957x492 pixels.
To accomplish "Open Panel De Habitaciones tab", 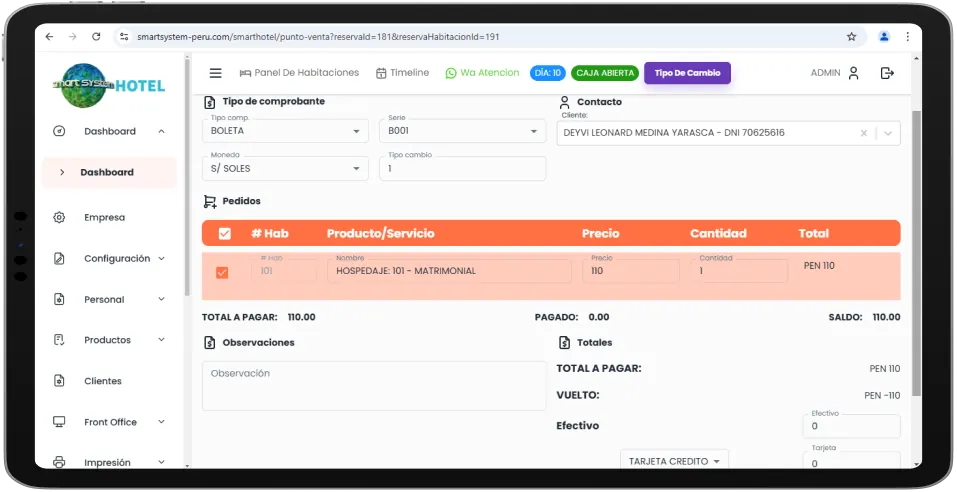I will (299, 73).
